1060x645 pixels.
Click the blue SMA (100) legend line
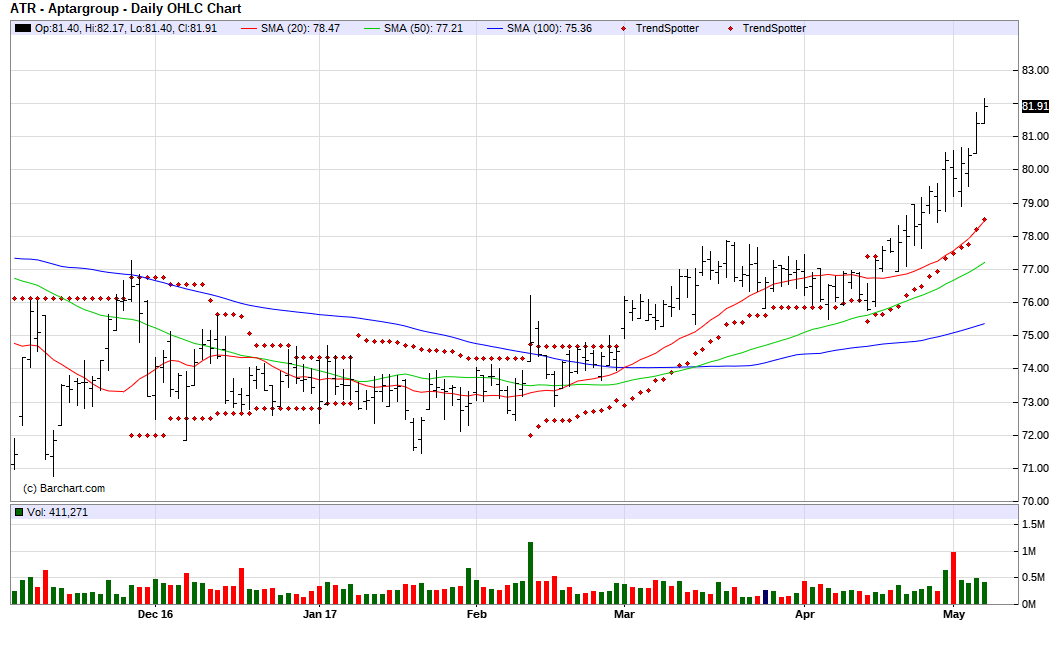pos(495,28)
